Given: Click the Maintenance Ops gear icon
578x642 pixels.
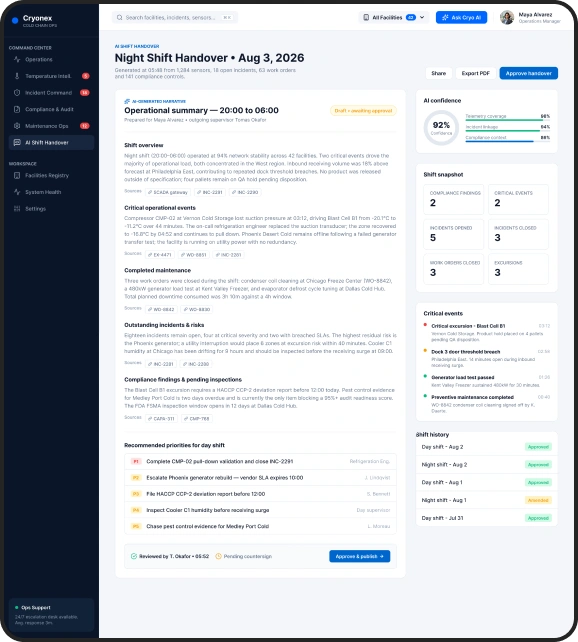Looking at the screenshot, I should (x=17, y=126).
